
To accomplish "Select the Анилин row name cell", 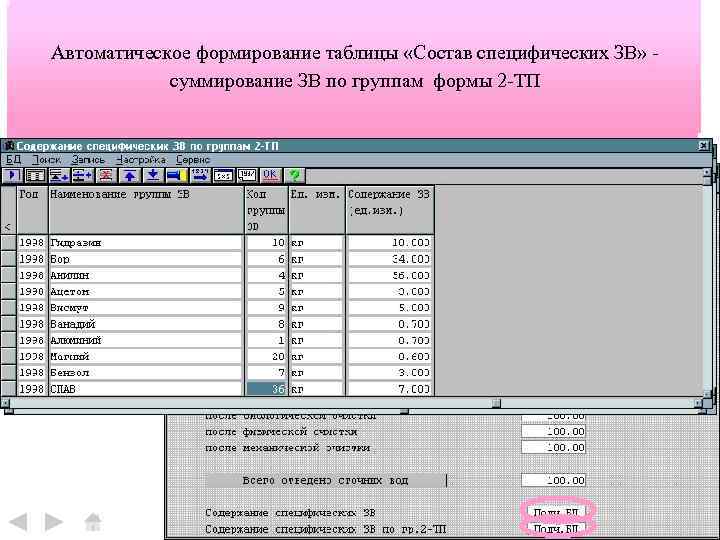I will pyautogui.click(x=145, y=275).
